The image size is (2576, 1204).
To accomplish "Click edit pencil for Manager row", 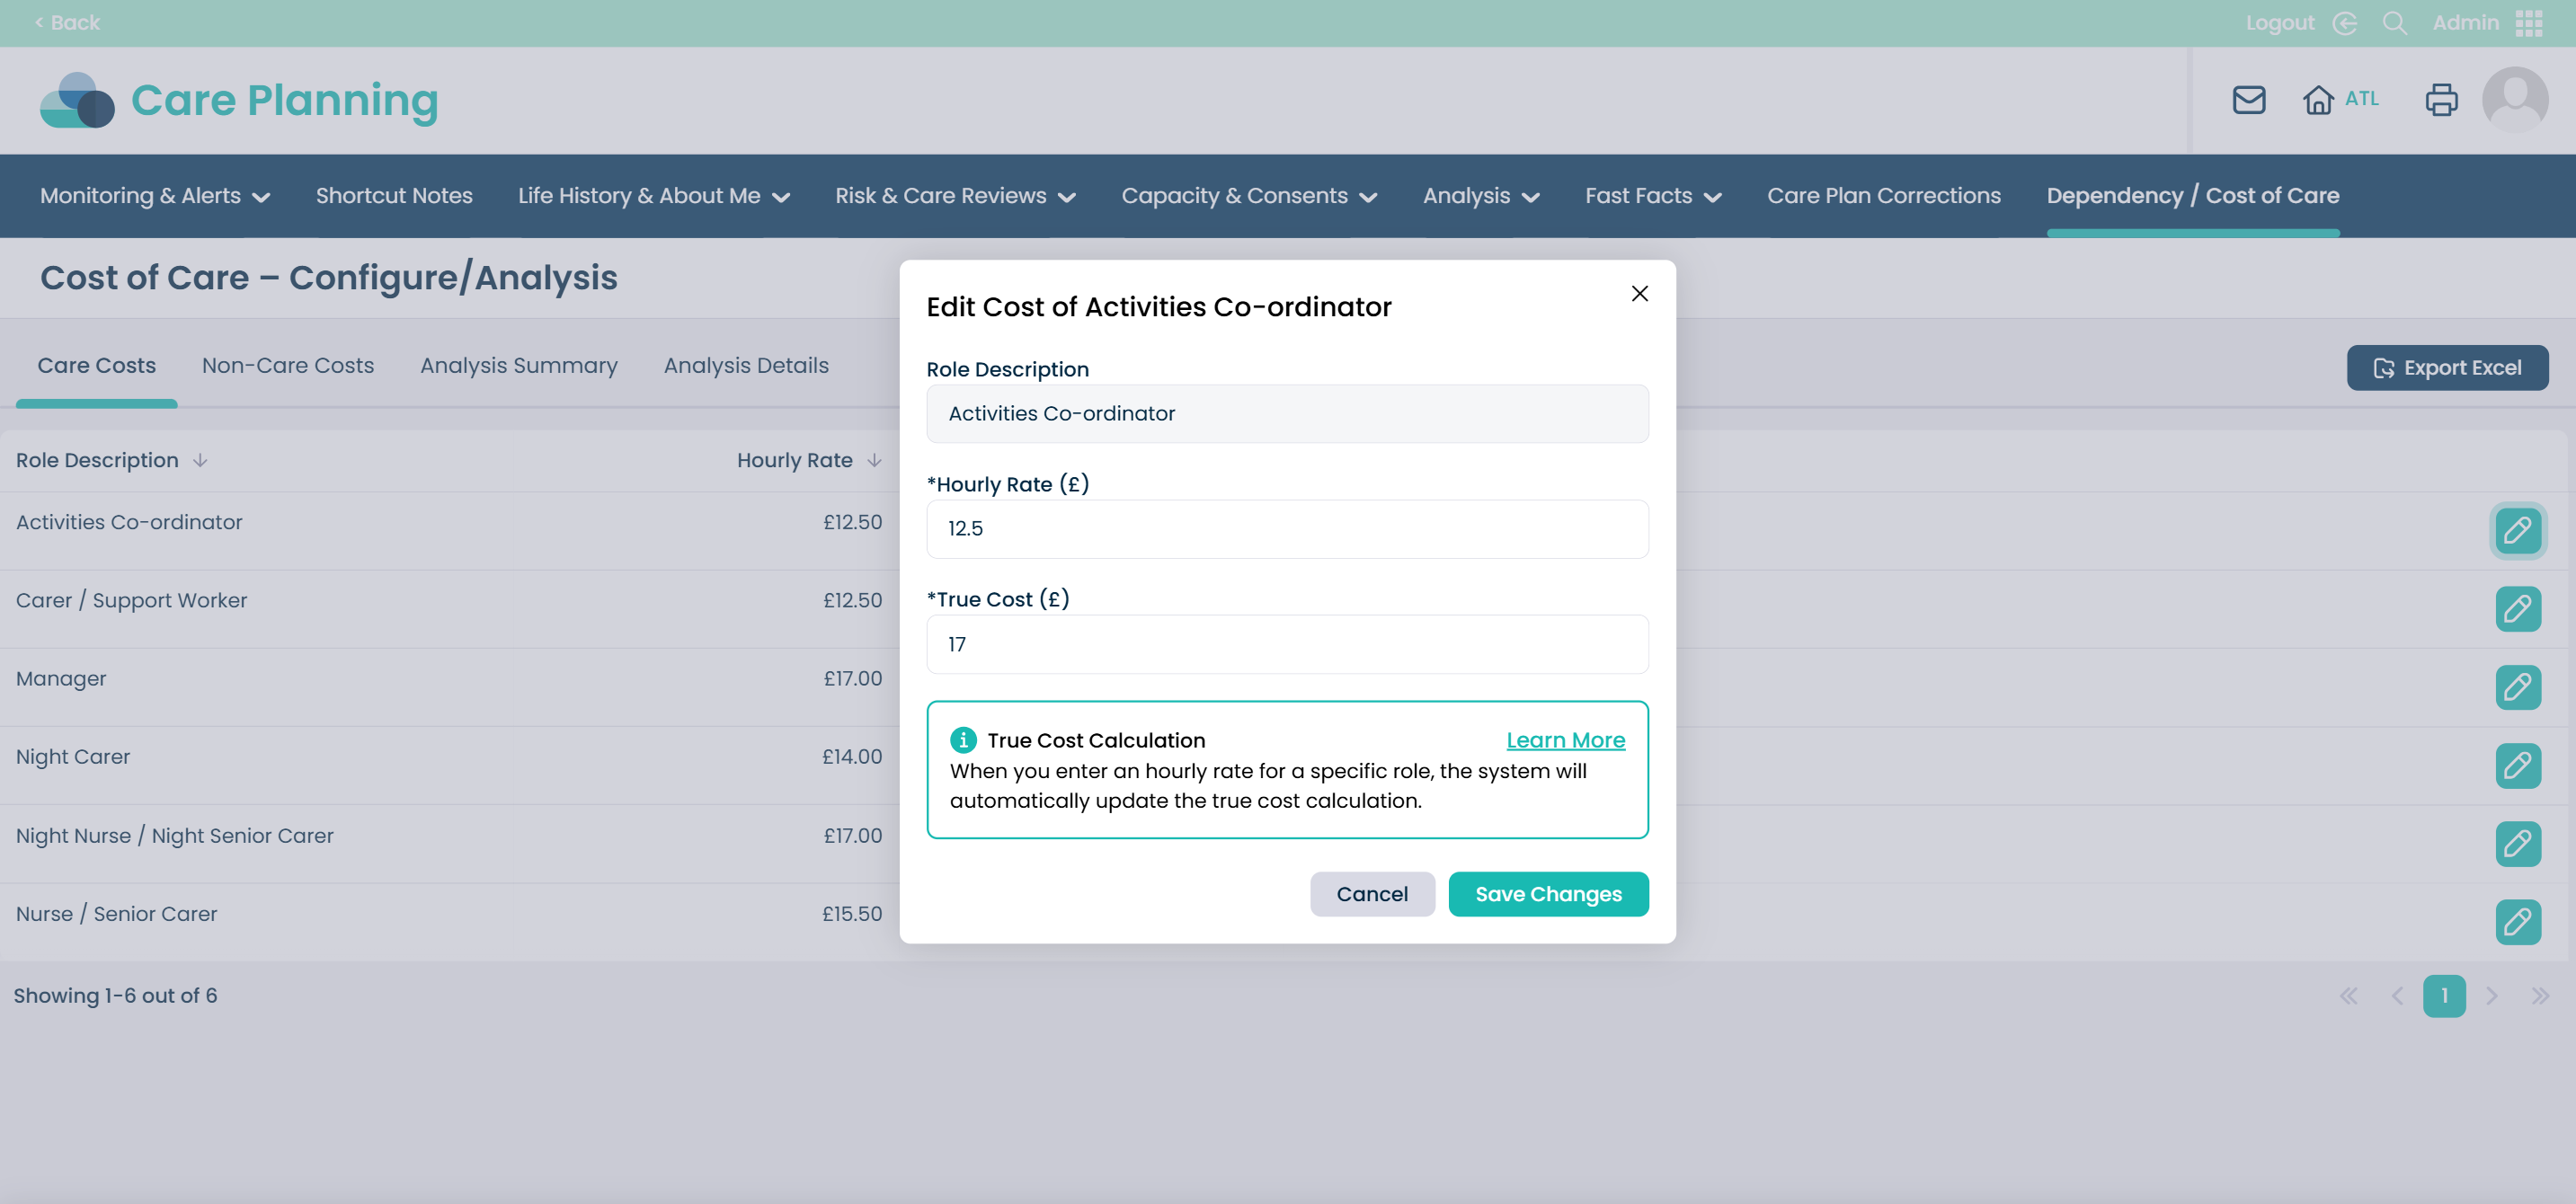I will pyautogui.click(x=2517, y=687).
